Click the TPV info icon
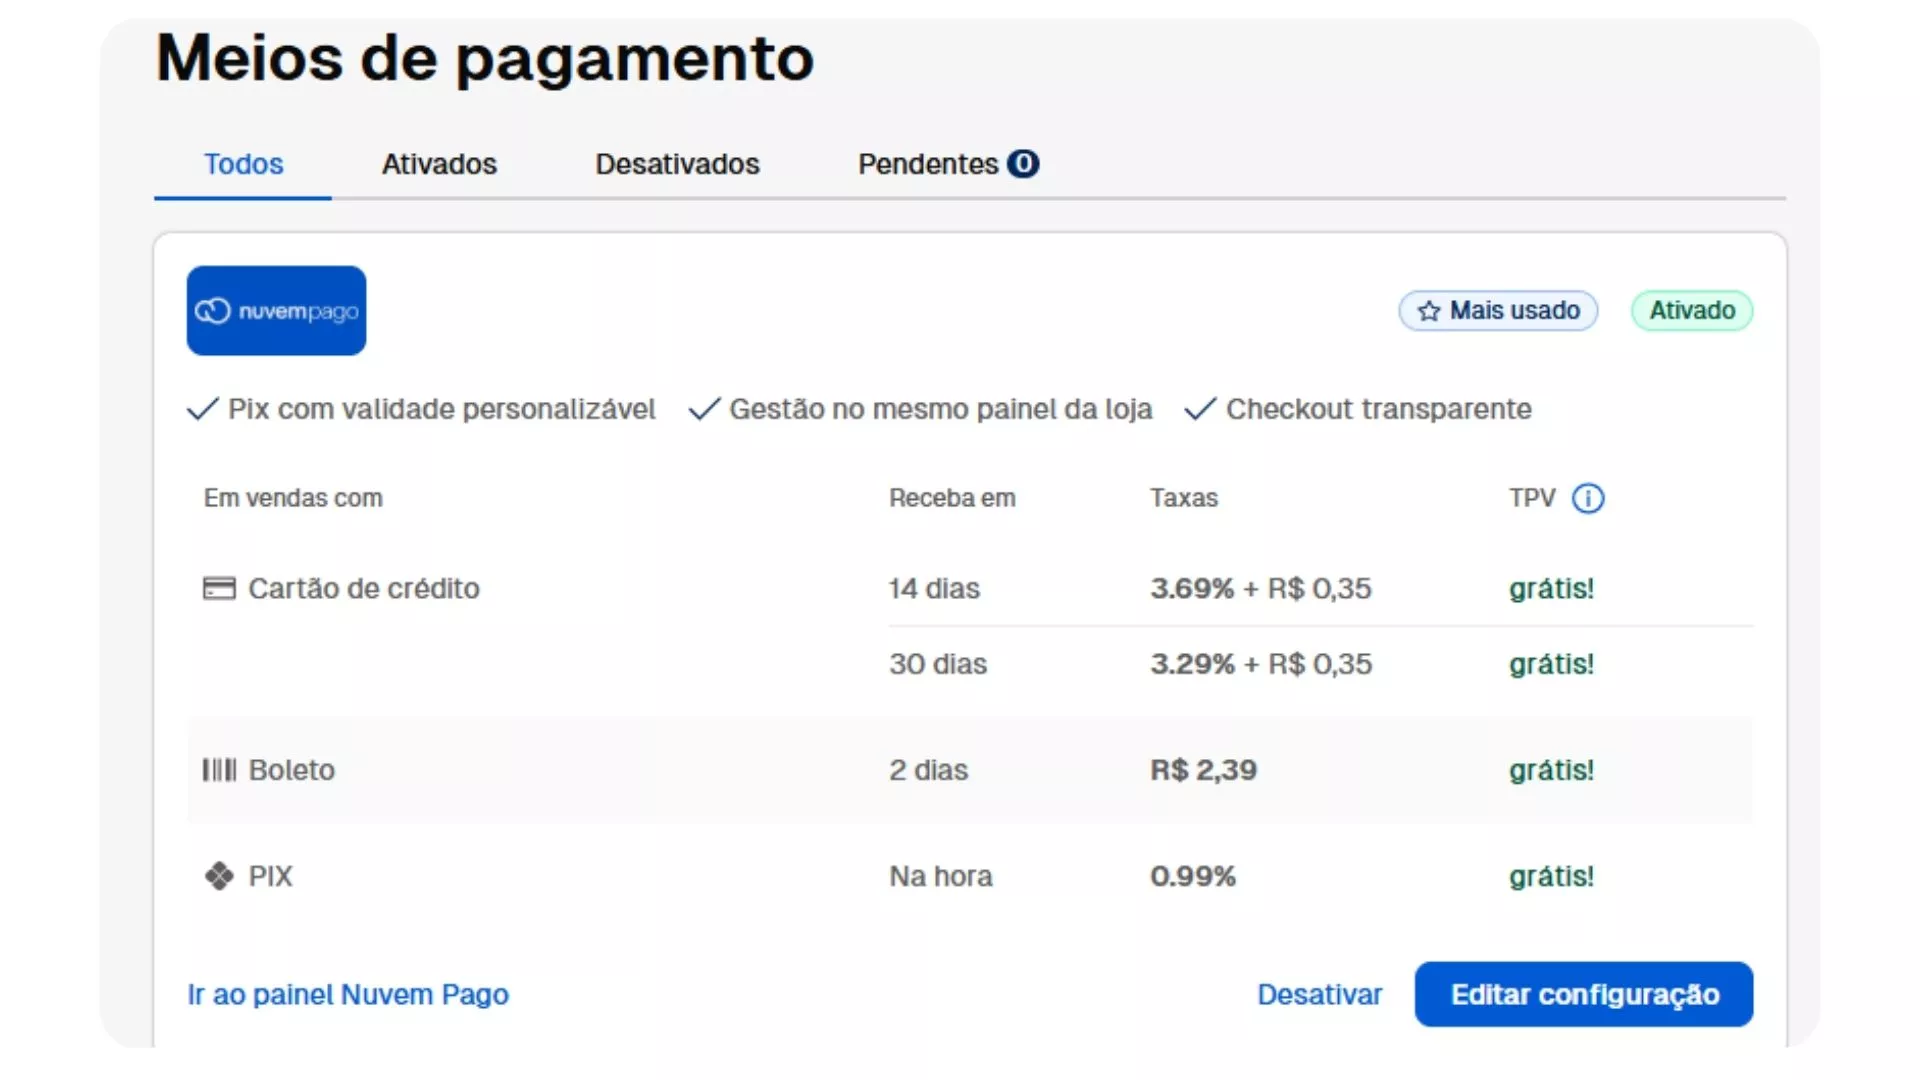The height and width of the screenshot is (1080, 1920). 1587,498
